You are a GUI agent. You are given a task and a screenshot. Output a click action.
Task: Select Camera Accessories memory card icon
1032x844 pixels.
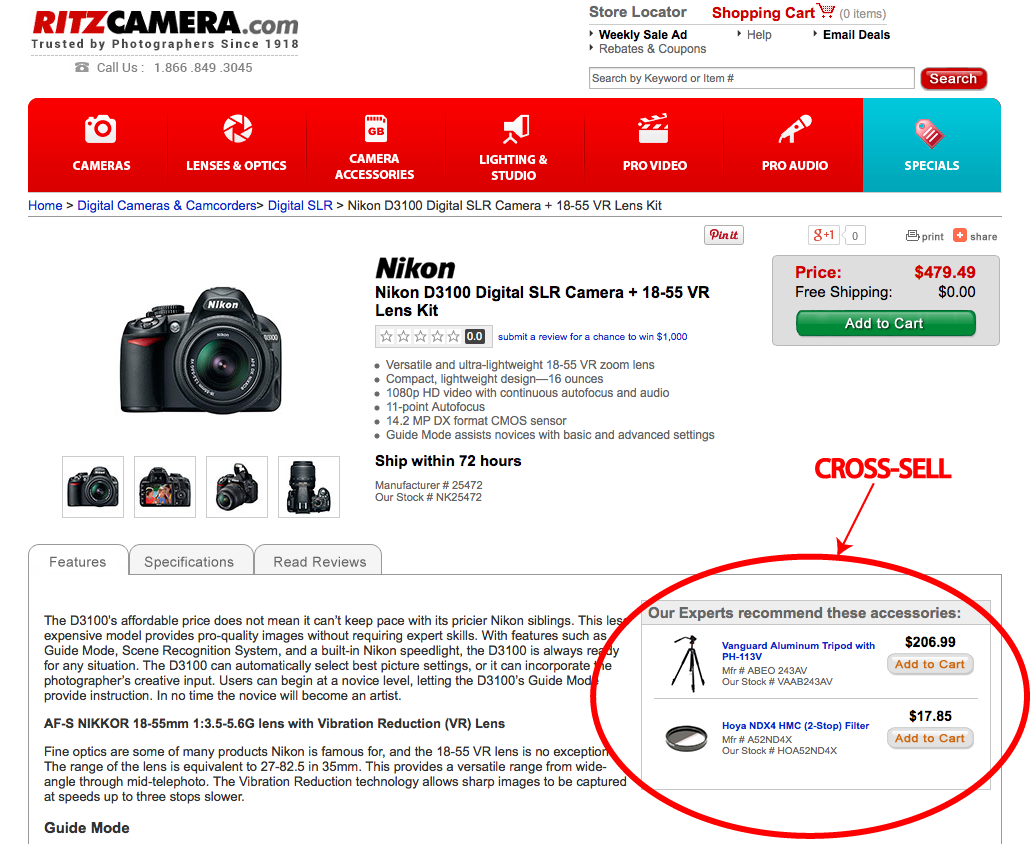[x=375, y=129]
